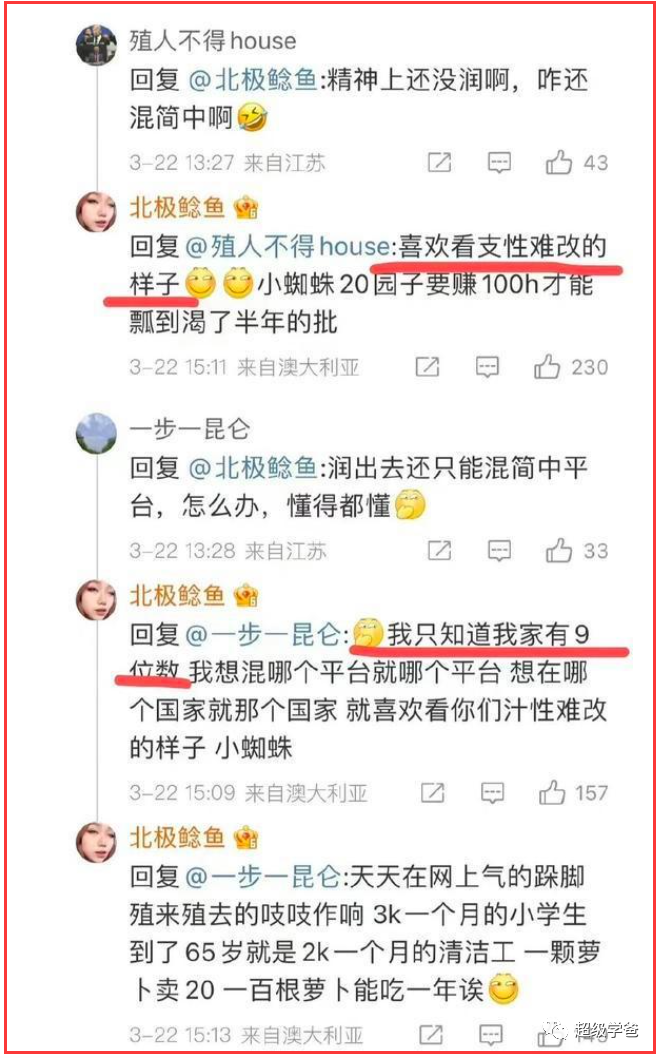659x1058 pixels.
Task: Like the comment with 33 likes
Action: (x=558, y=551)
